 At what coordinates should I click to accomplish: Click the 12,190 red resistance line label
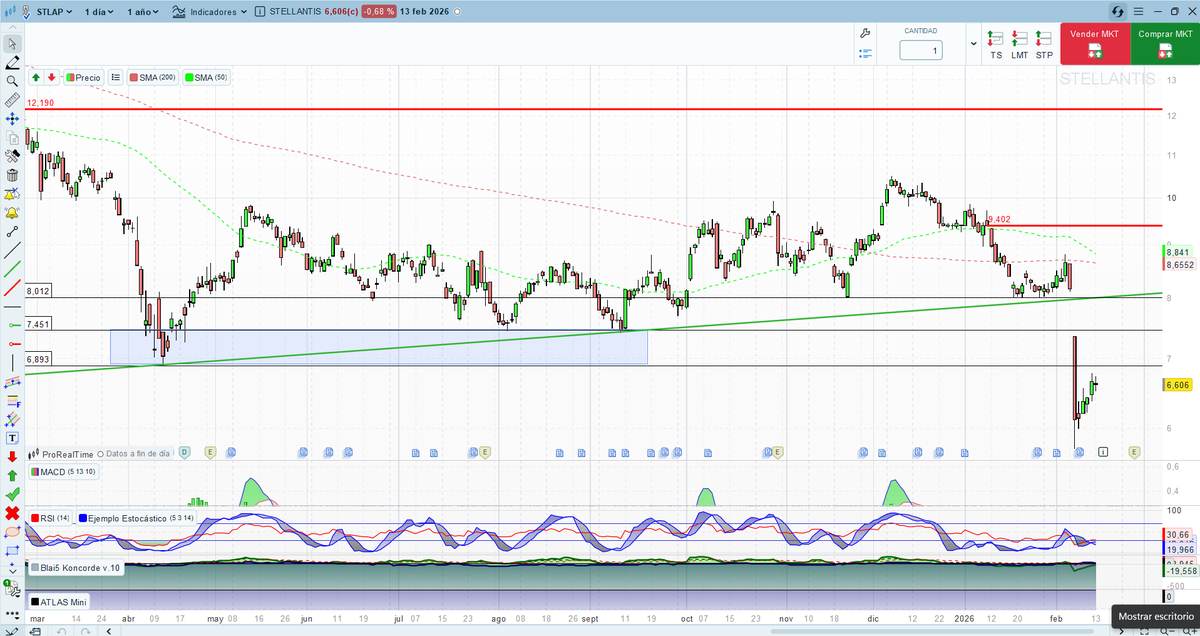pos(40,103)
